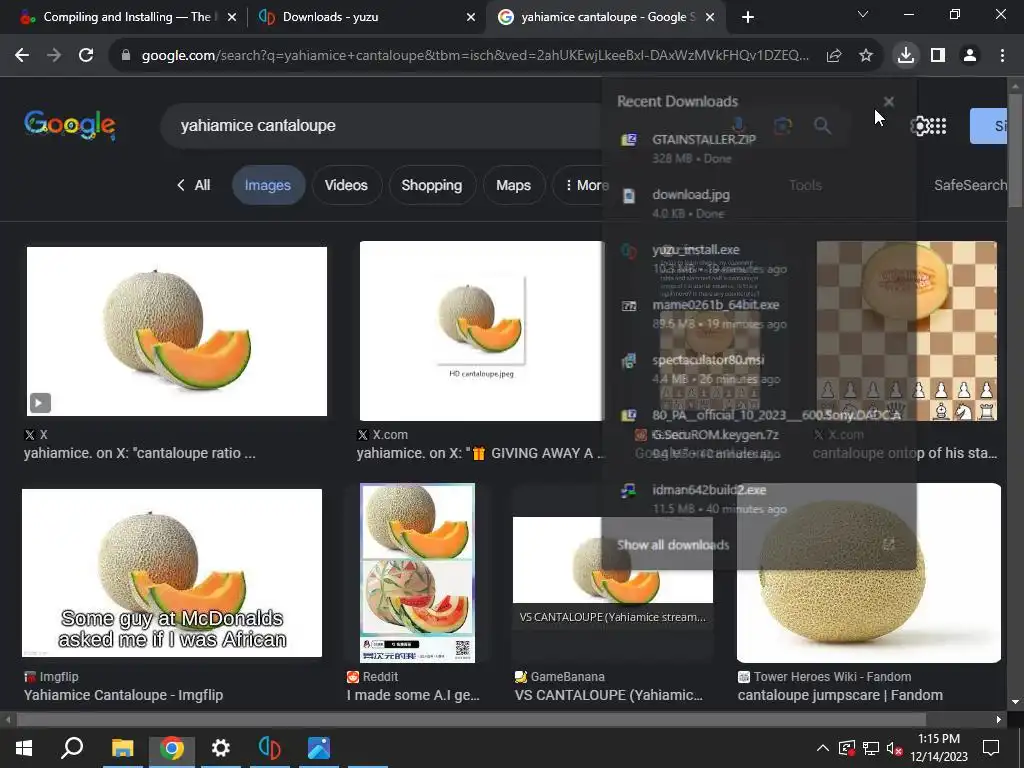The height and width of the screenshot is (768, 1024).
Task: Close the Recent Downloads popup
Action: coord(889,101)
